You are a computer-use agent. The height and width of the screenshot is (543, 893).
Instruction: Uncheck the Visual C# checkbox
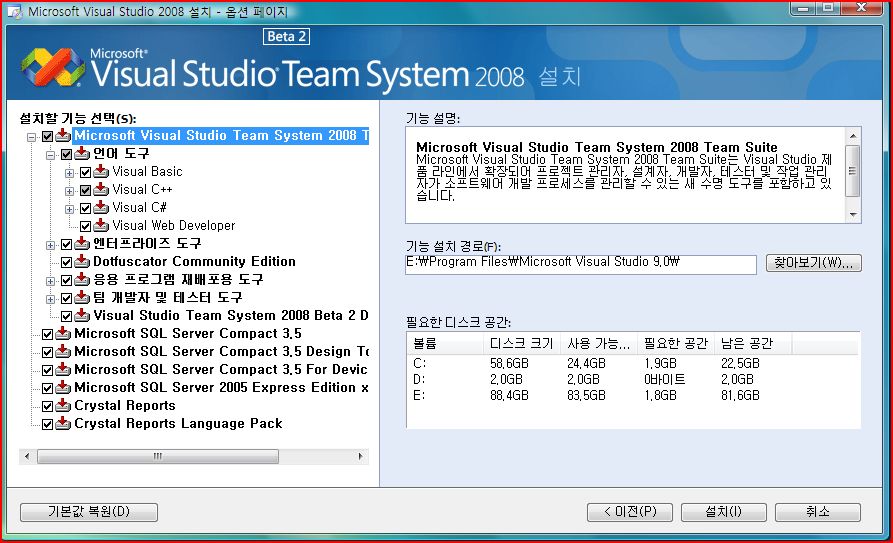pos(85,209)
